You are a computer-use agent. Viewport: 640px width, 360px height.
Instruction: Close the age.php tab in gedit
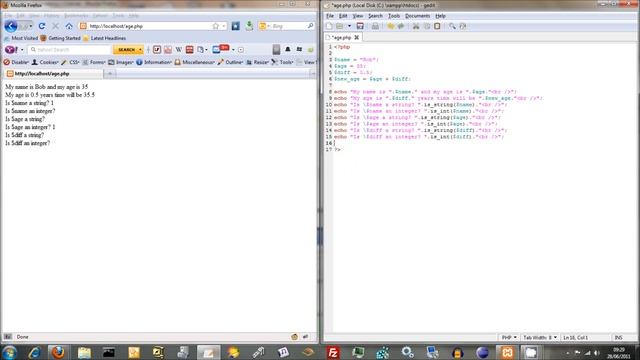(356, 37)
